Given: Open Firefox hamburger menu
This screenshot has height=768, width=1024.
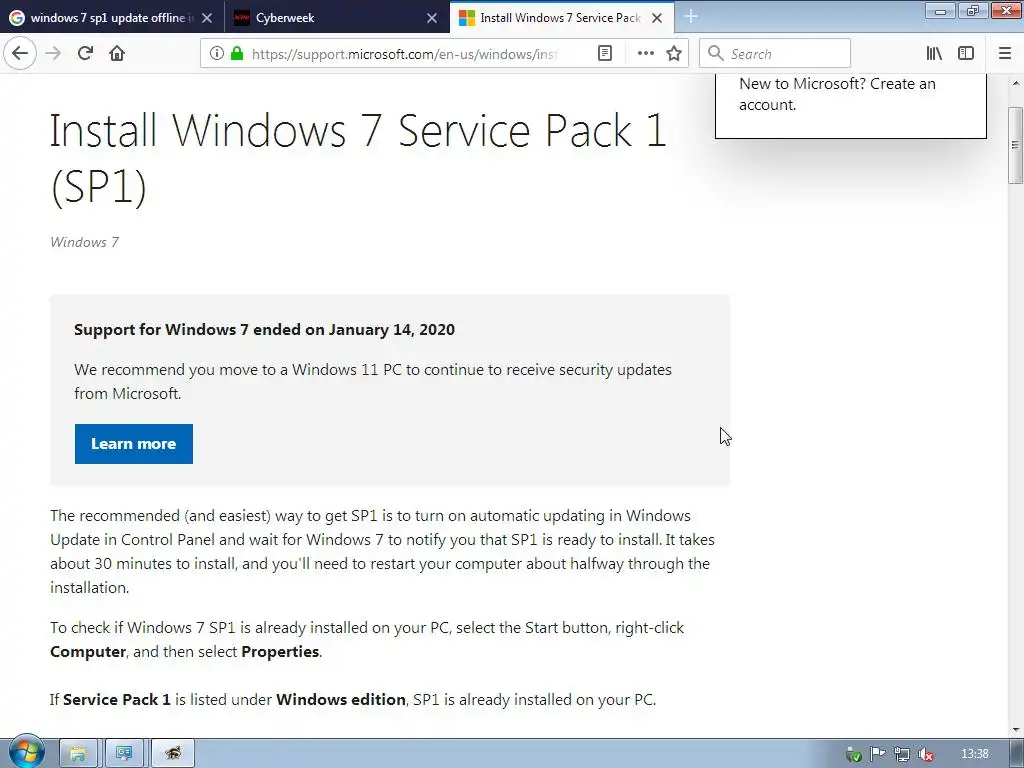Looking at the screenshot, I should (x=1005, y=54).
